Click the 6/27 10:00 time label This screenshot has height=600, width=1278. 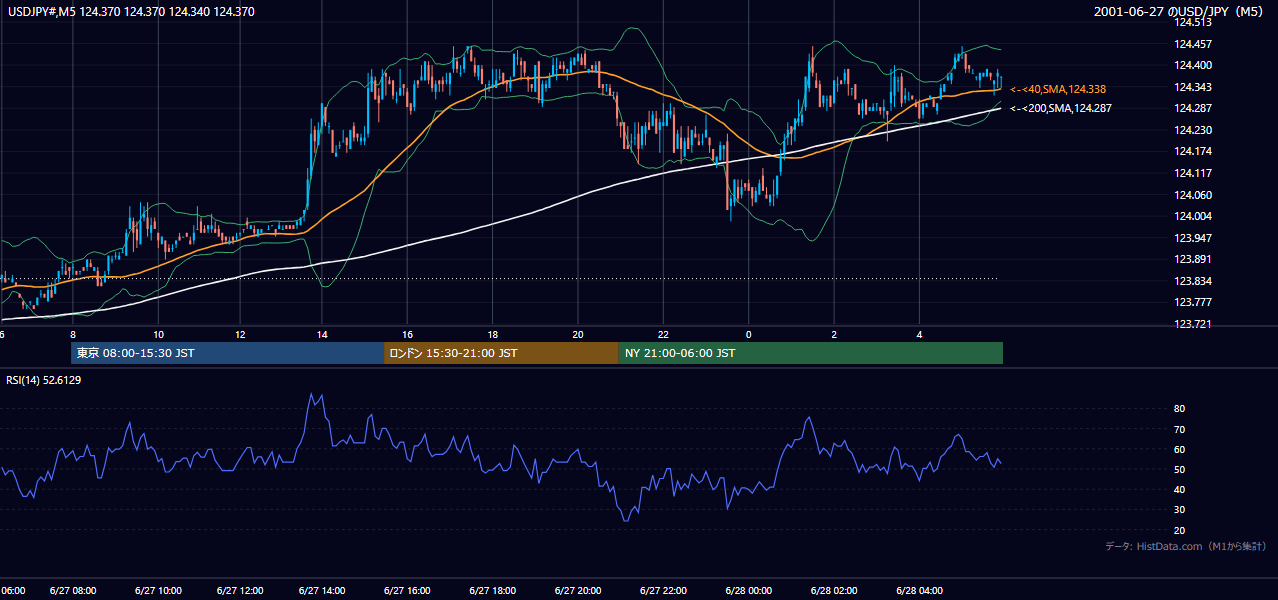point(157,591)
